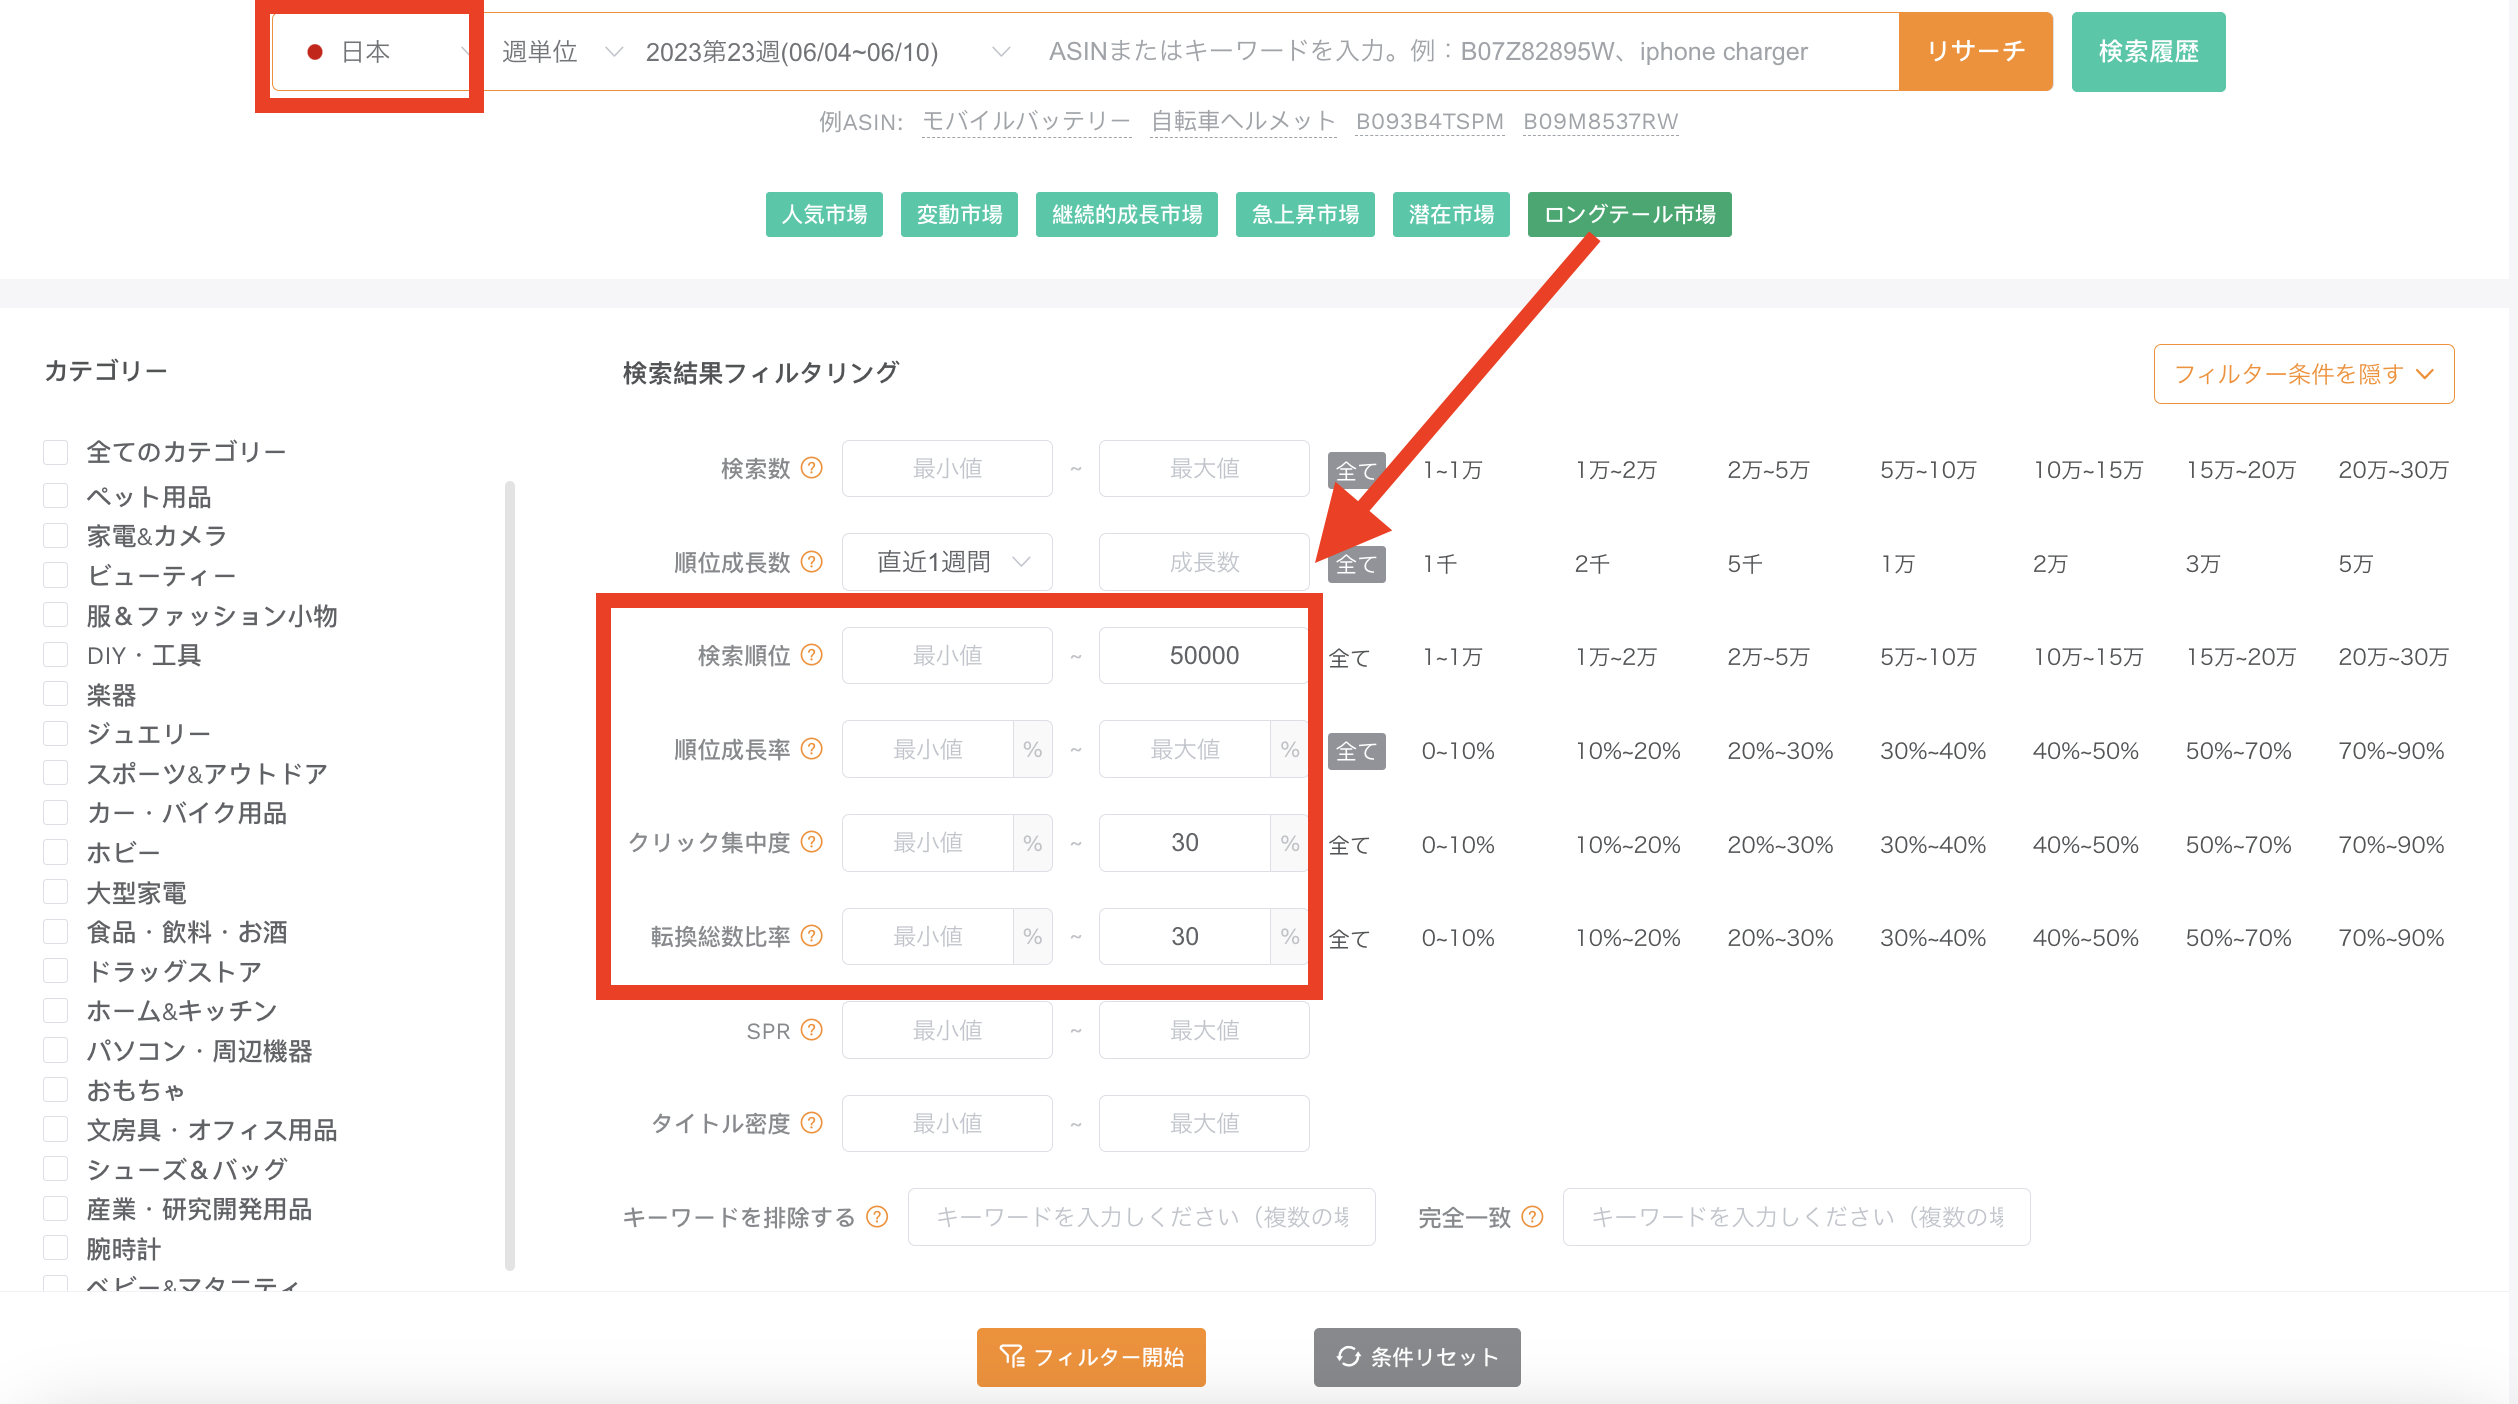2518x1404 pixels.
Task: Click help icon next to 順位成長数
Action: click(812, 562)
